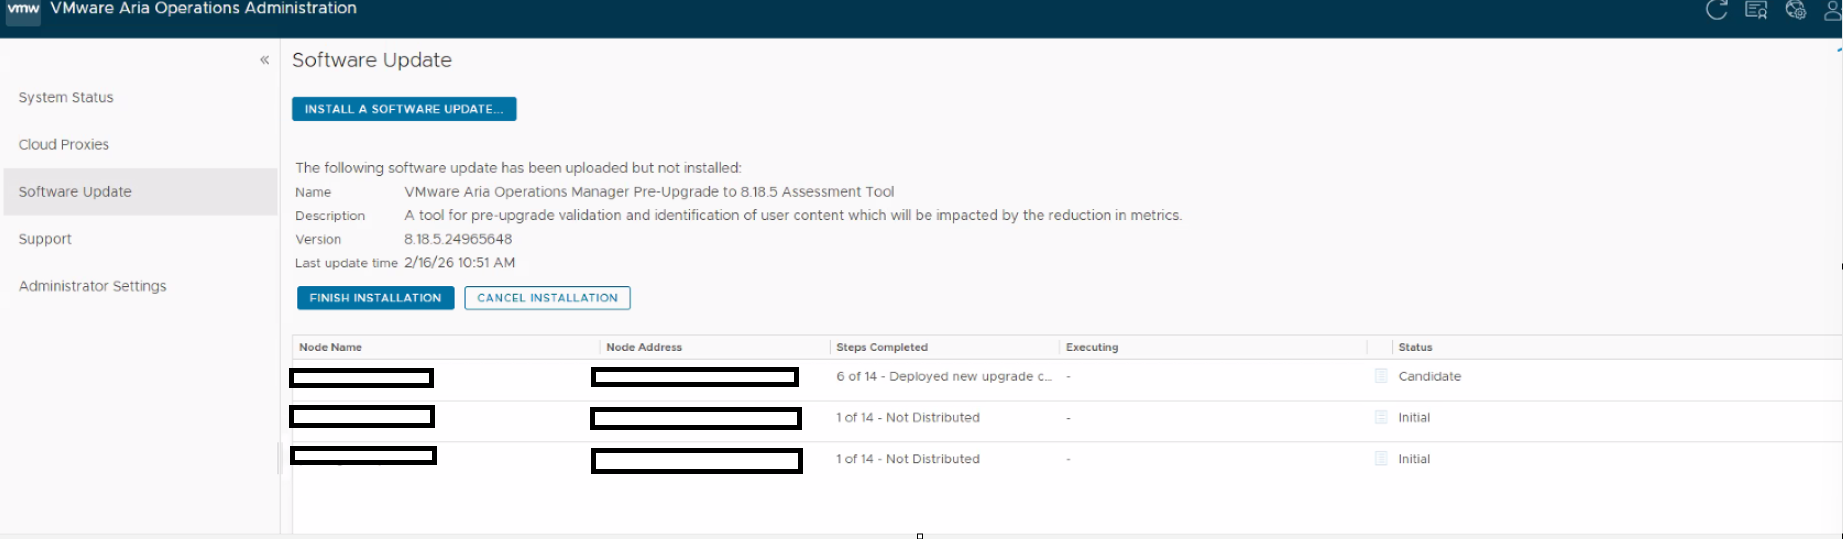Viewport: 1843px width, 539px height.
Task: Click version 8.18.5.24965648 text
Action: click(458, 239)
